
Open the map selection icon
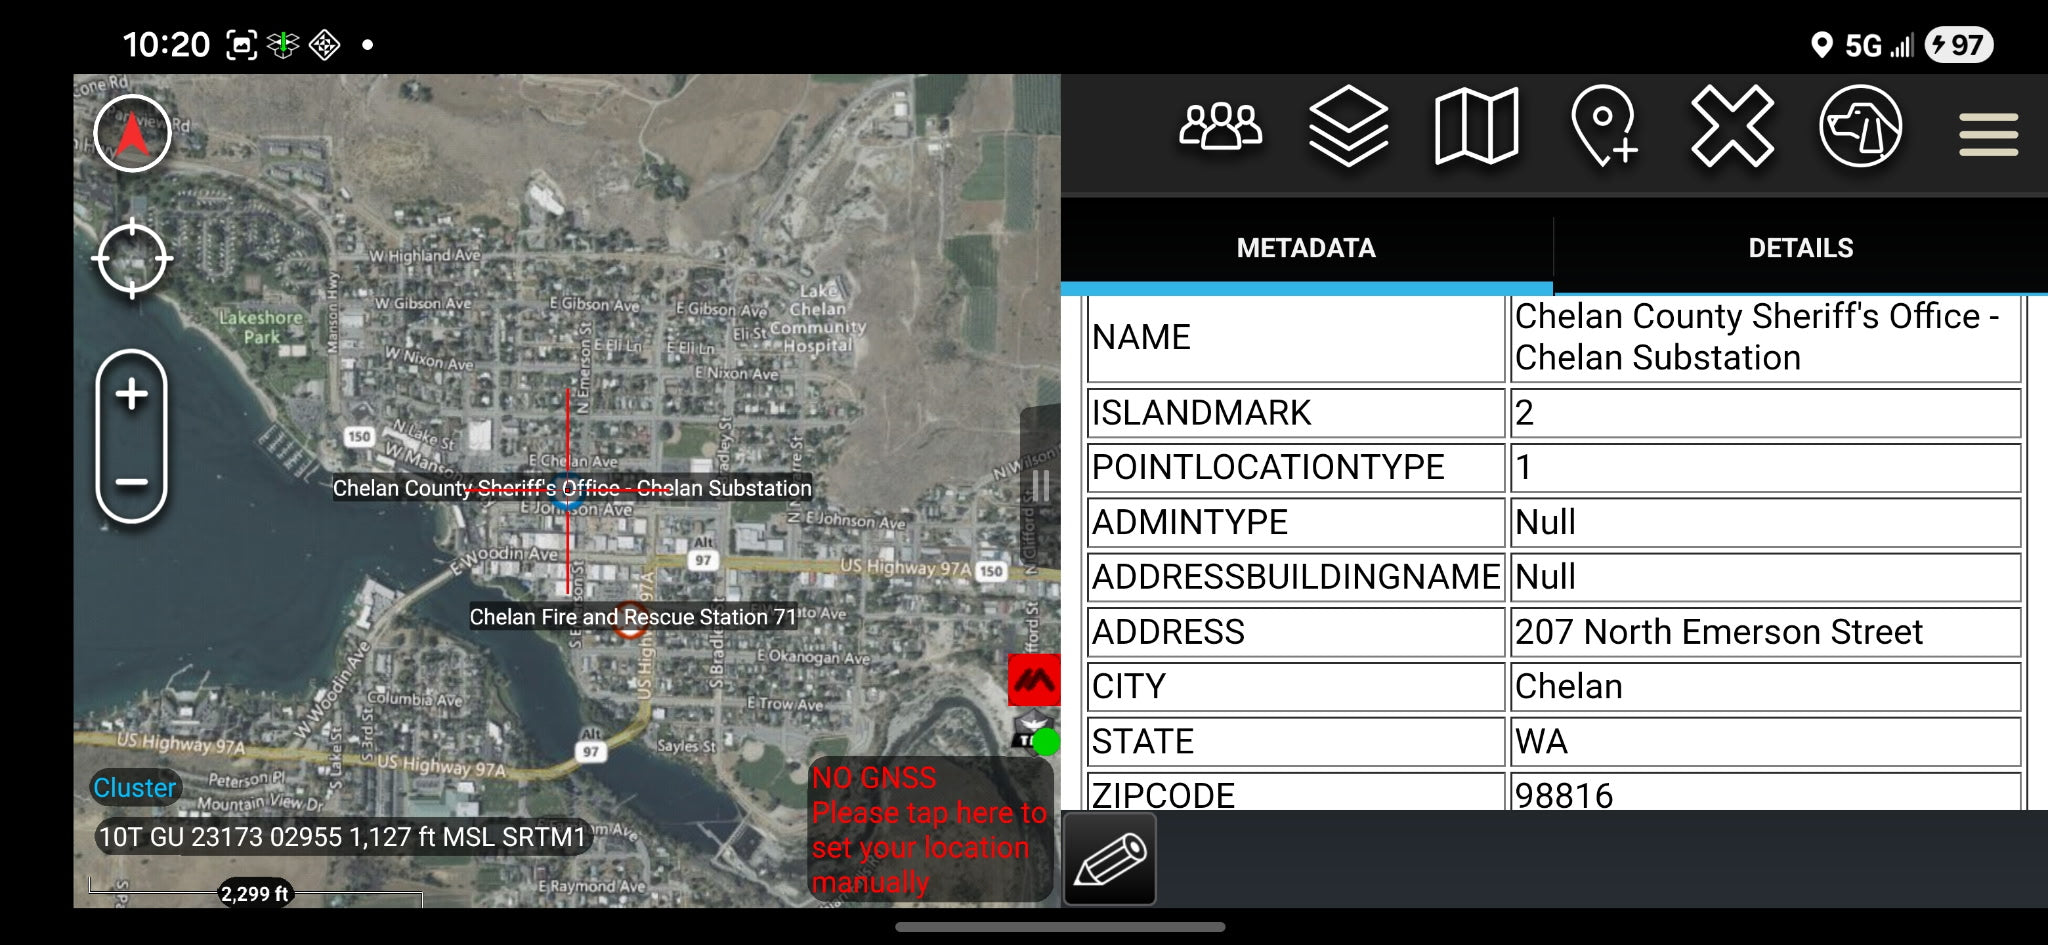(x=1476, y=127)
